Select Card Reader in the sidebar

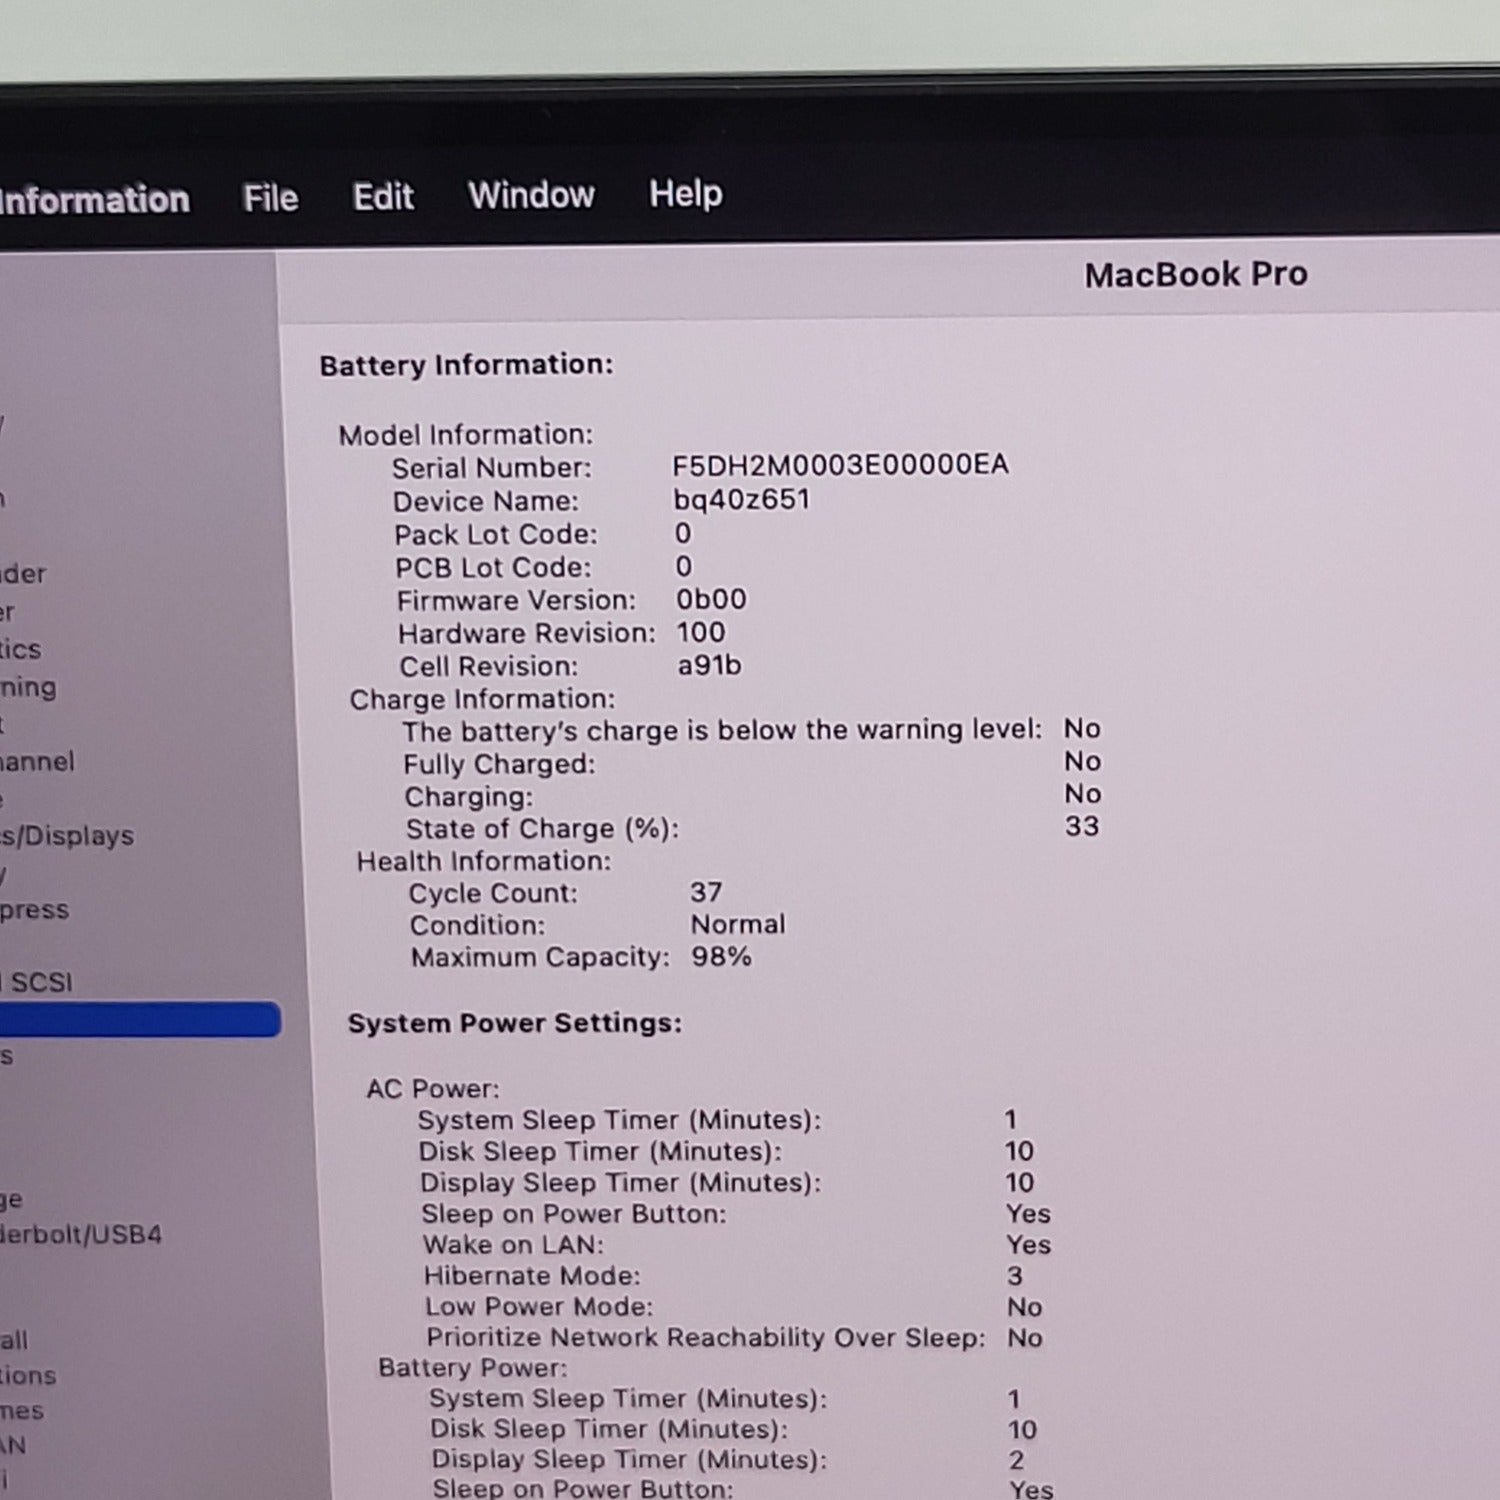(23, 574)
